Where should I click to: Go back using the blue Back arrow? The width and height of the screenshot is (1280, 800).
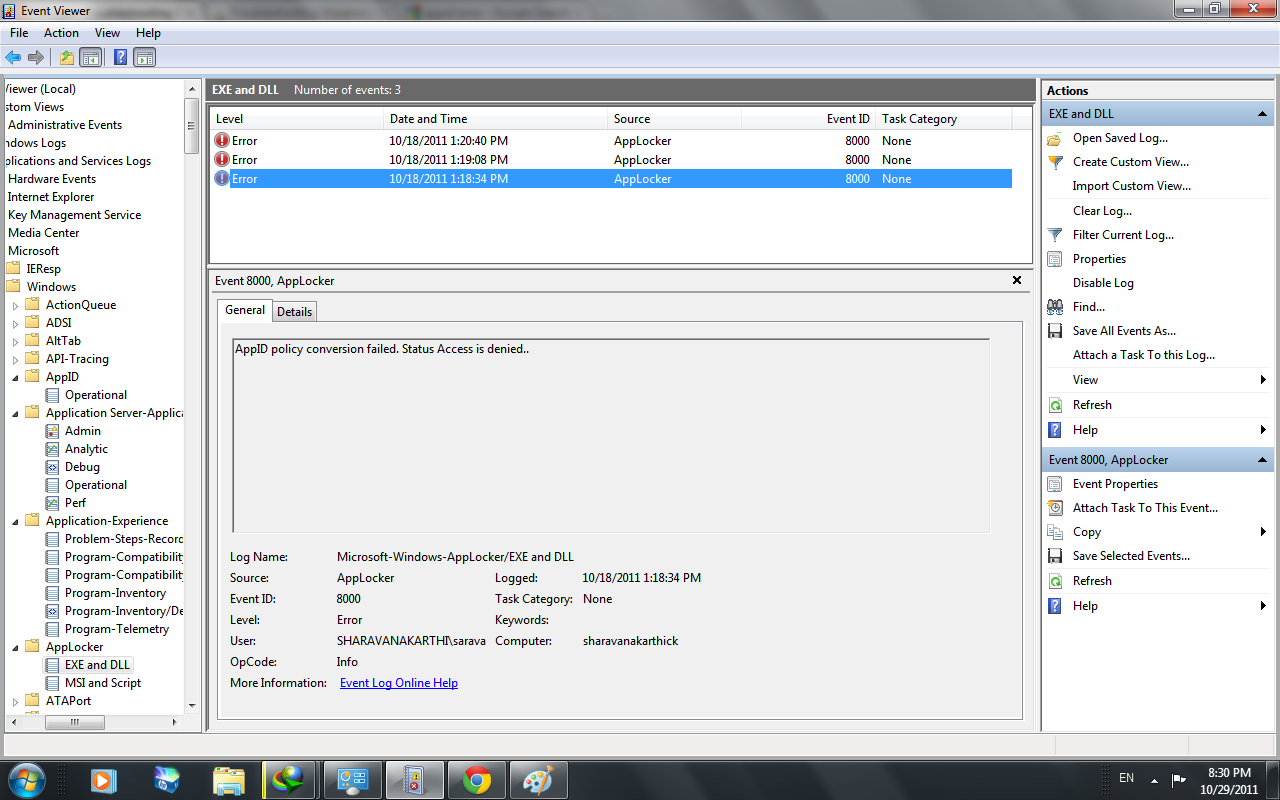(13, 58)
